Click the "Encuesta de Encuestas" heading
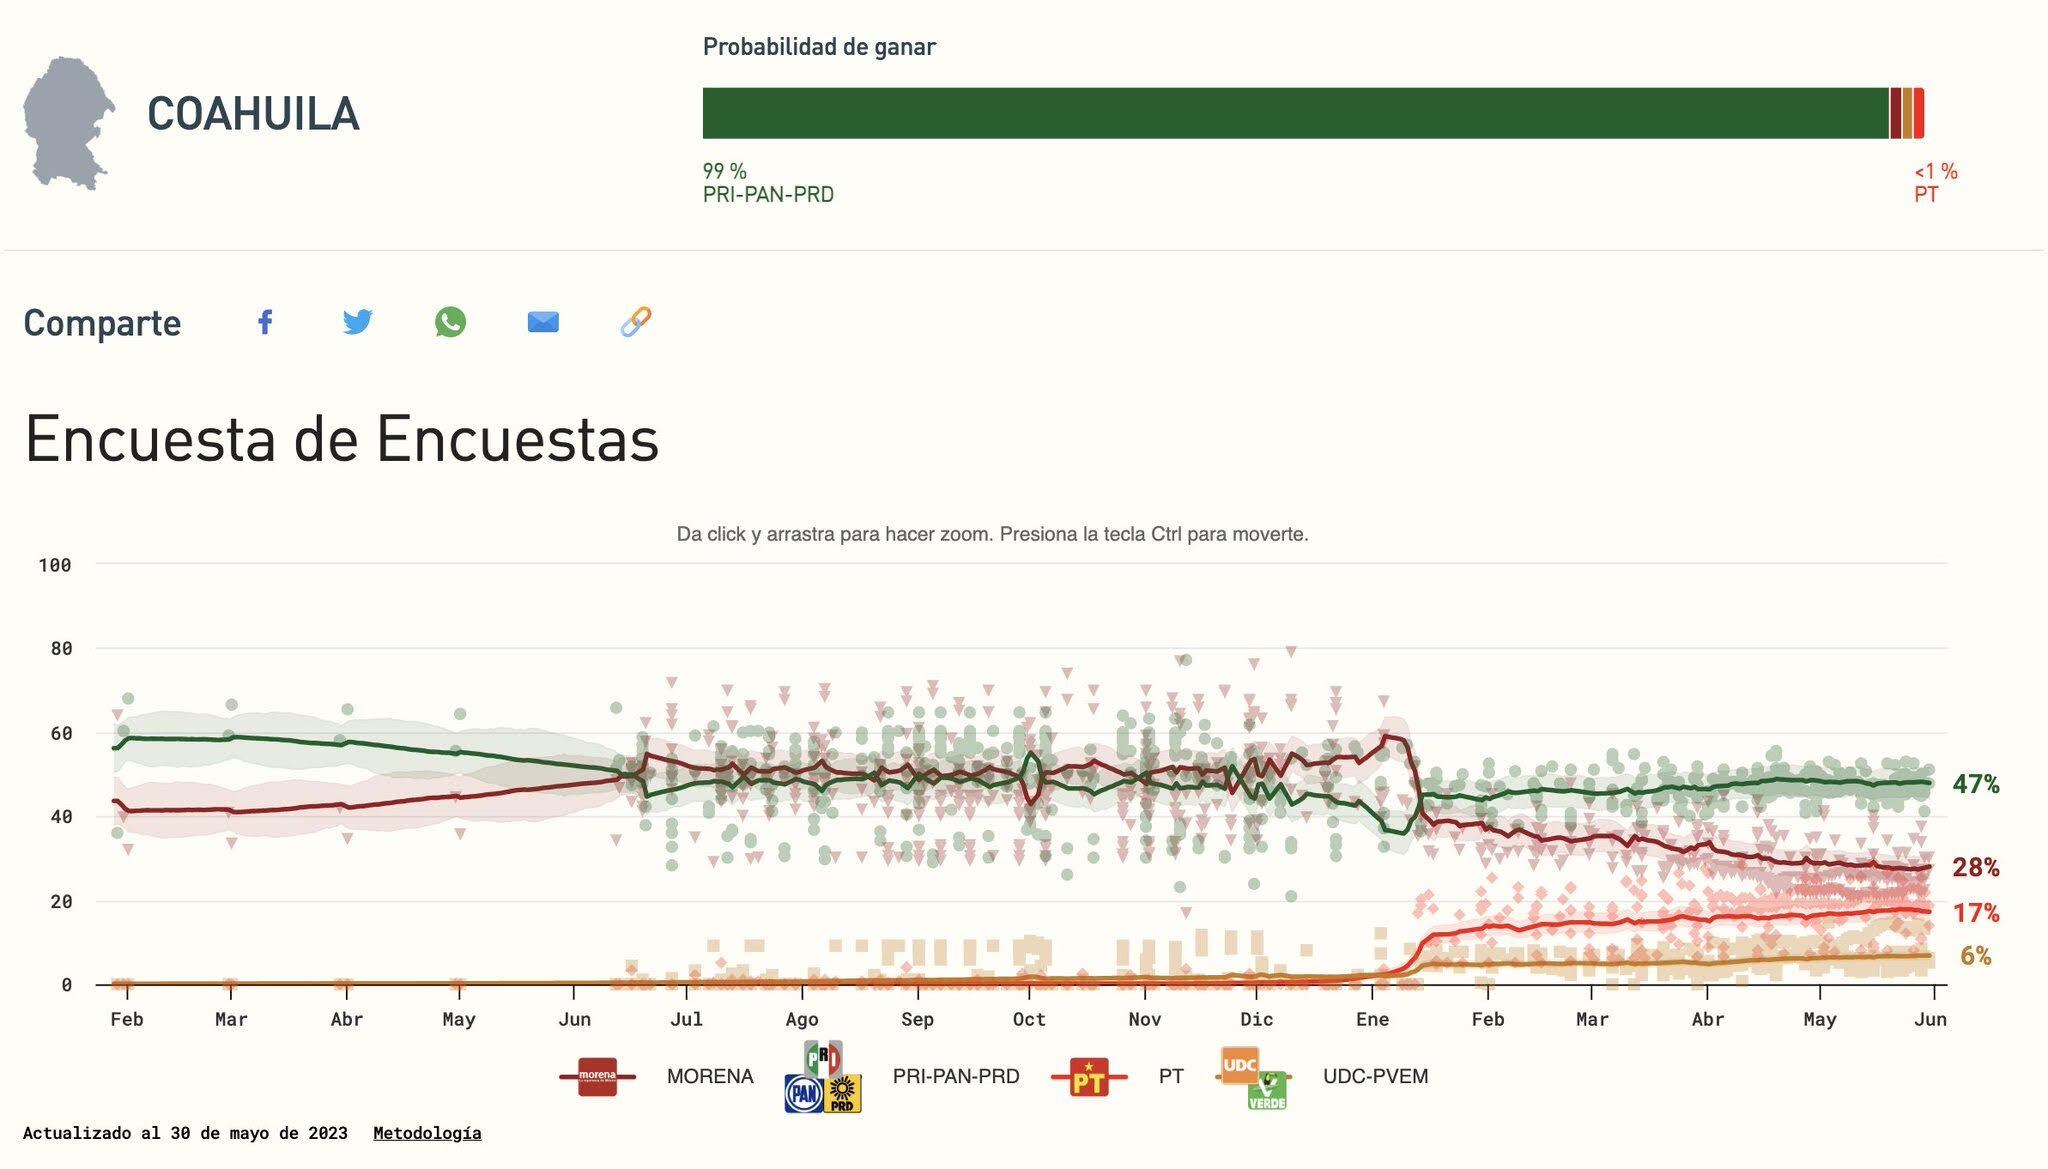Screen dimensions: 2048x1169 [342, 439]
